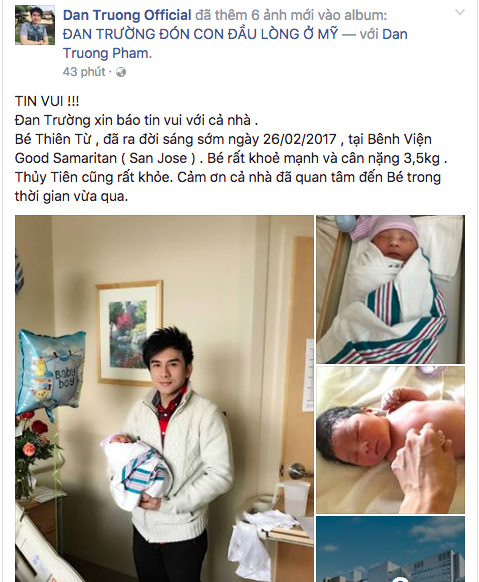This screenshot has height=582, width=479.
Task: Open the Dan Truong Official page link
Action: coord(127,15)
